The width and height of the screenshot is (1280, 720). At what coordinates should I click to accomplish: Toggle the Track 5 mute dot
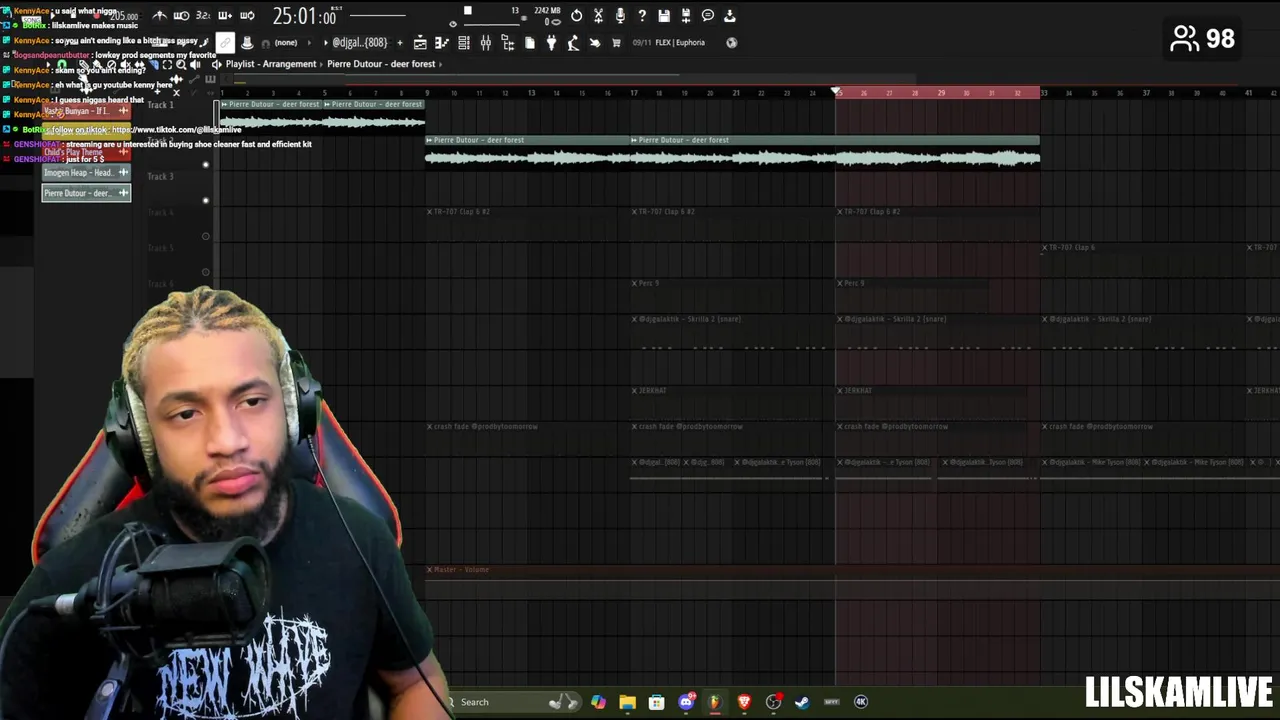(x=206, y=272)
